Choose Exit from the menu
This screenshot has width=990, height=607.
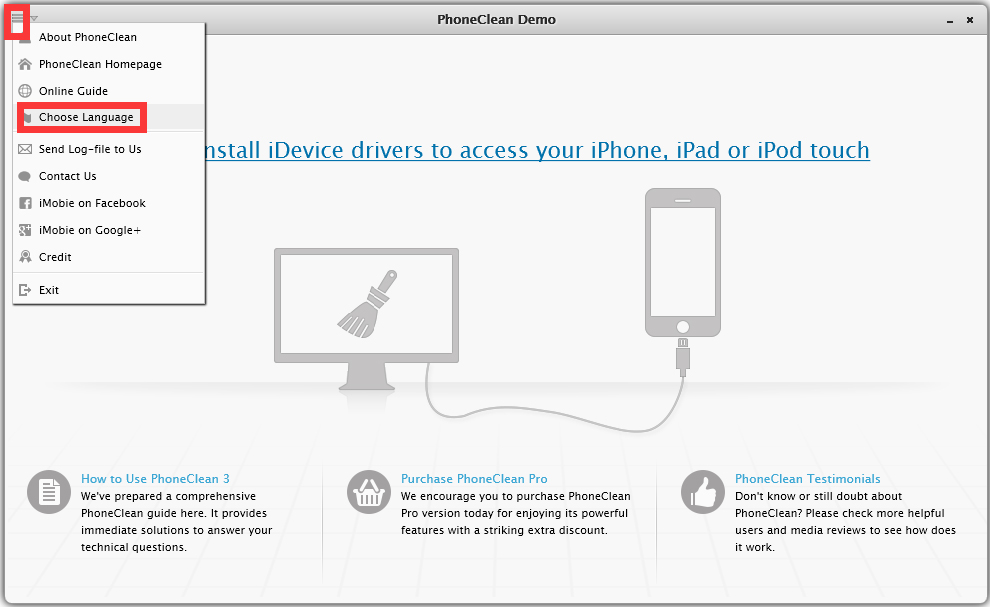pos(49,290)
